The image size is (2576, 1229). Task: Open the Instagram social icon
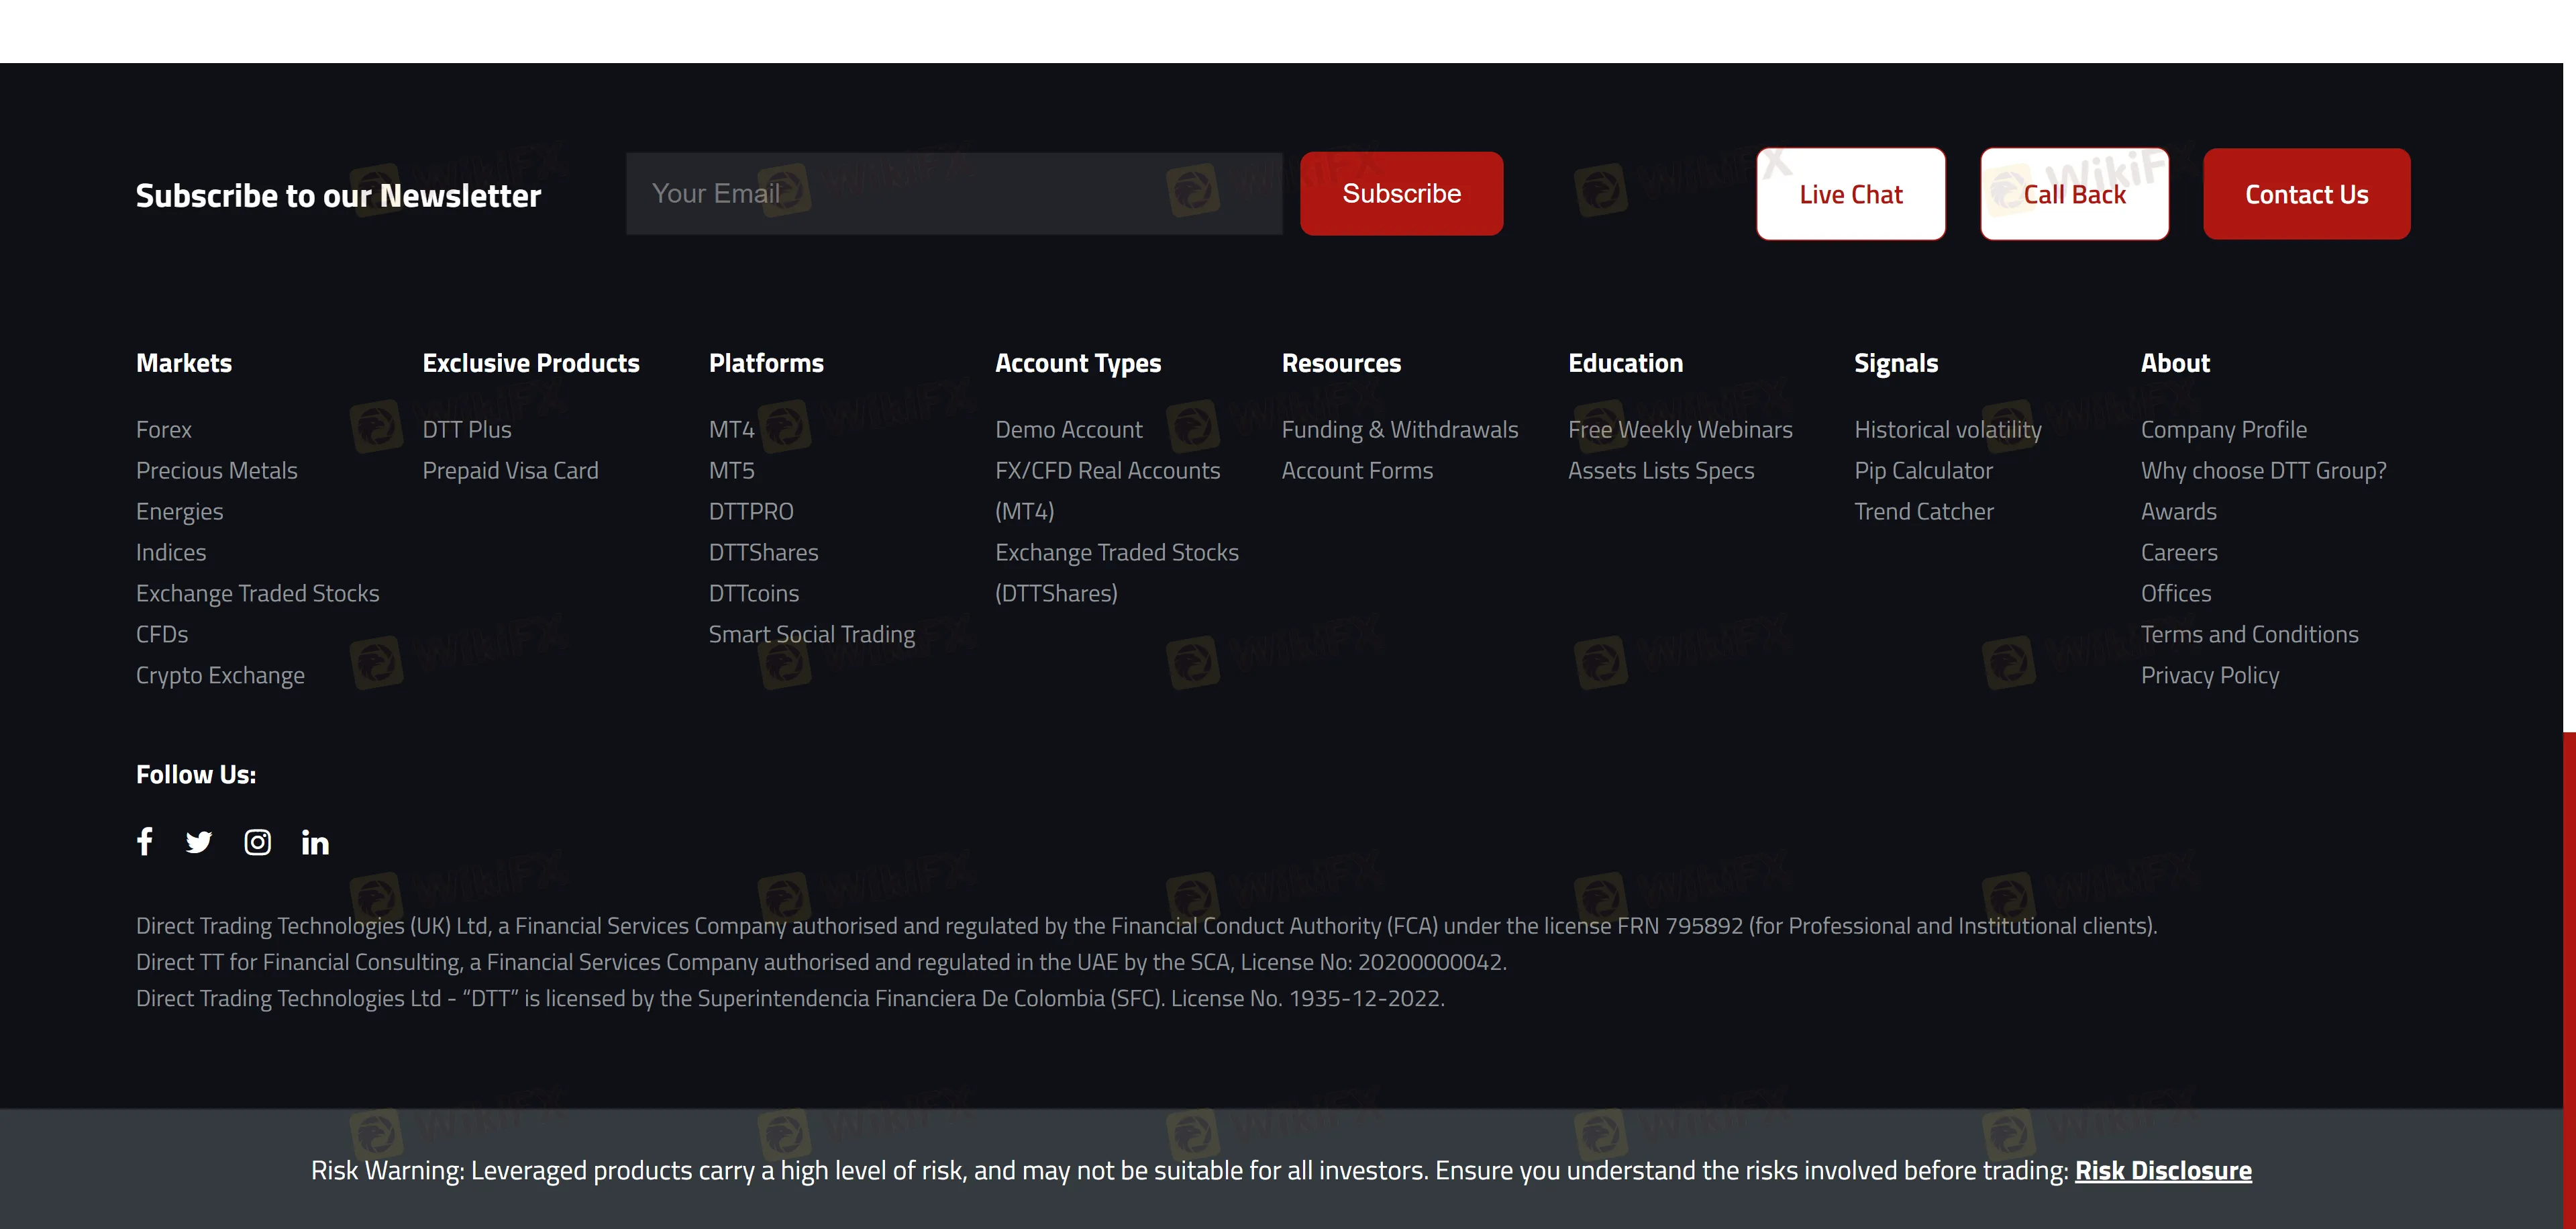click(x=257, y=843)
